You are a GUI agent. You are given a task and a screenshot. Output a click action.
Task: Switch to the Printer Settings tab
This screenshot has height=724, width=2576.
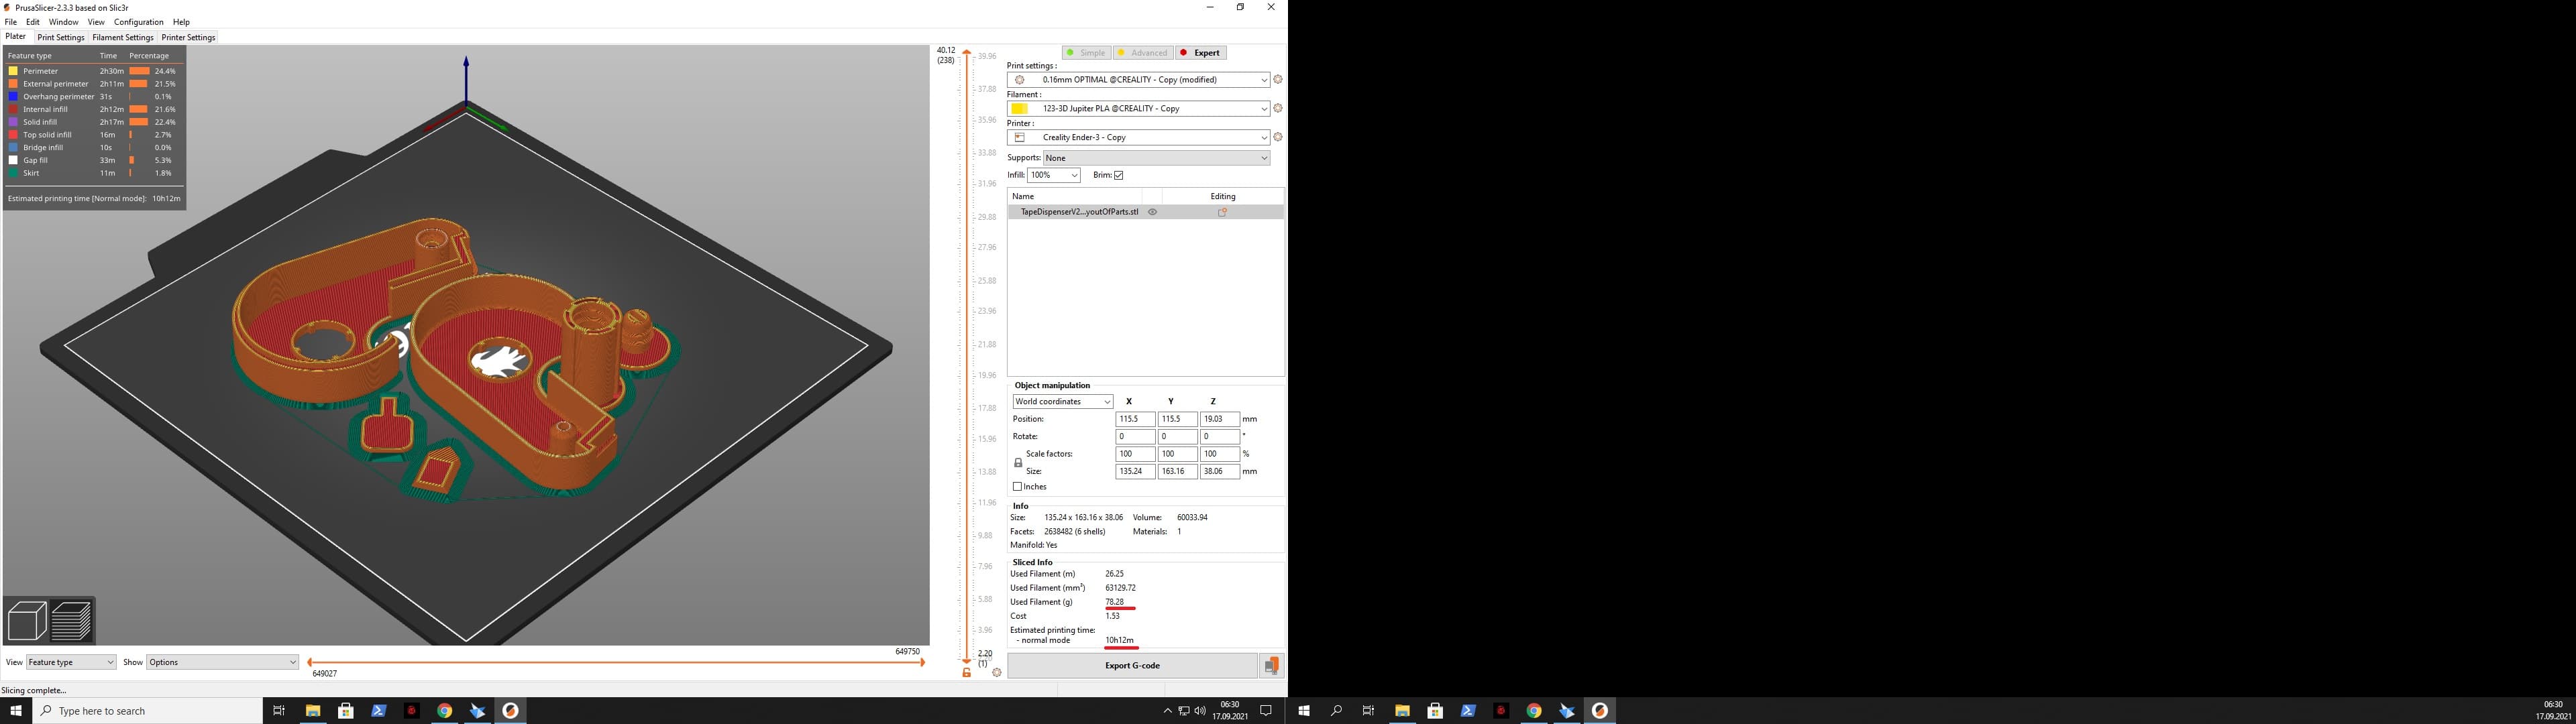pyautogui.click(x=188, y=38)
